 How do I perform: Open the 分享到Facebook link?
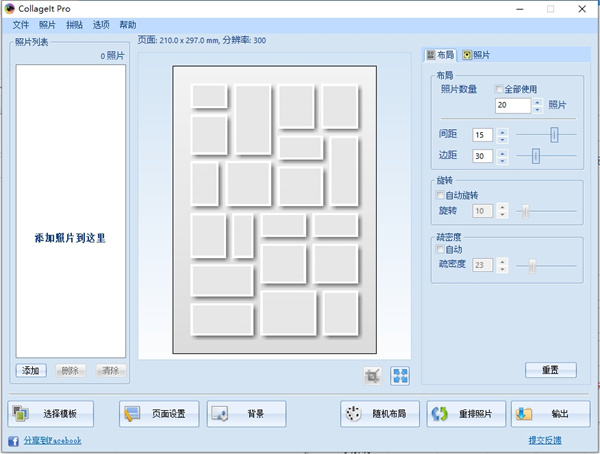52,441
